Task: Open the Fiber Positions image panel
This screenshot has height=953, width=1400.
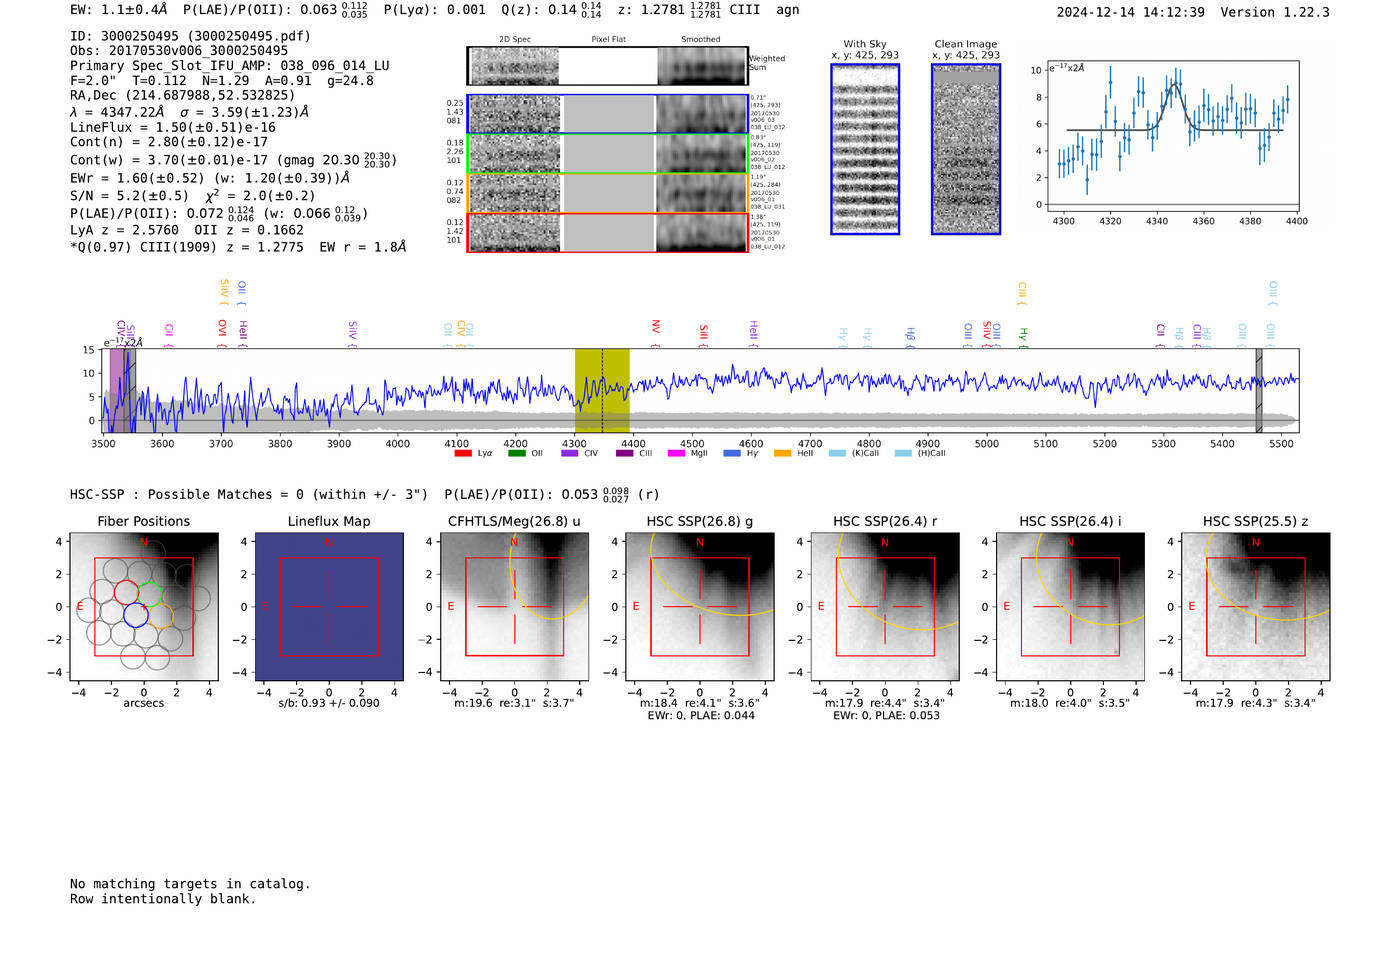Action: [144, 607]
